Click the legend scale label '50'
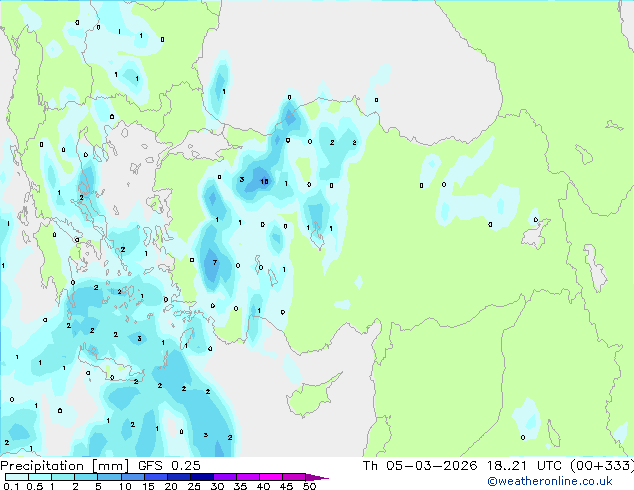 309,486
